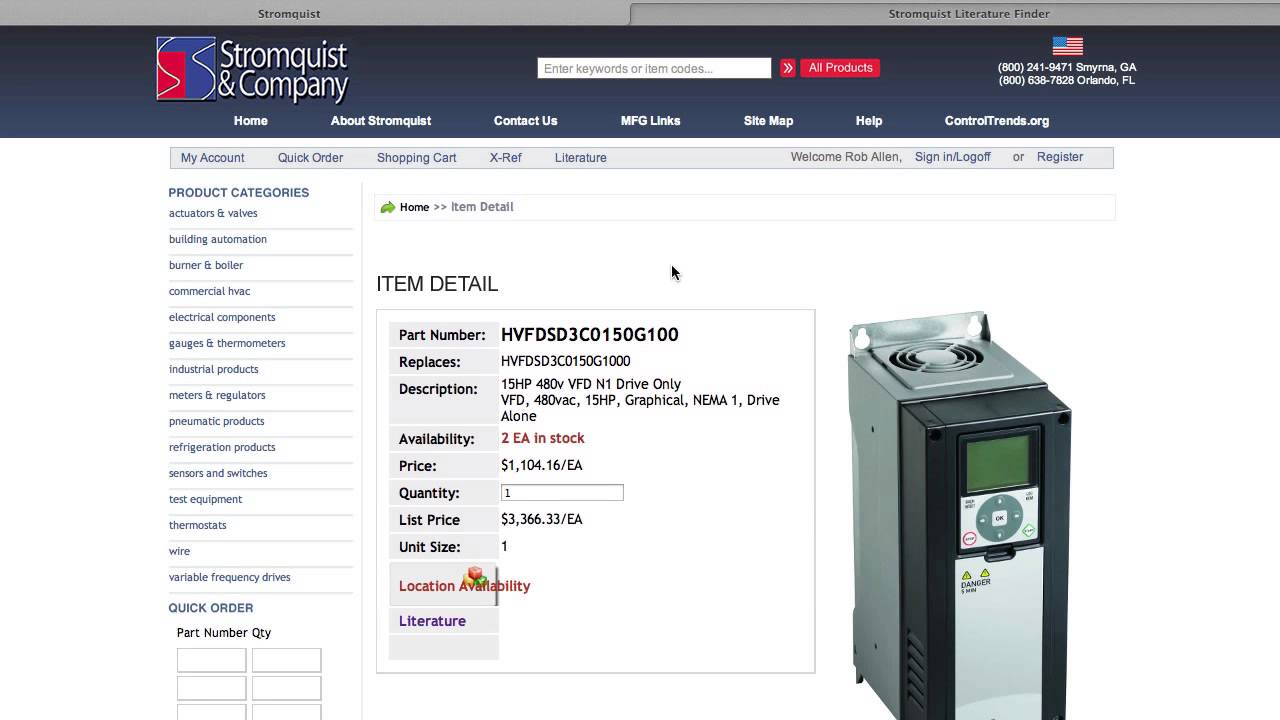Click the US flag icon
Image resolution: width=1280 pixels, height=720 pixels.
[1067, 46]
